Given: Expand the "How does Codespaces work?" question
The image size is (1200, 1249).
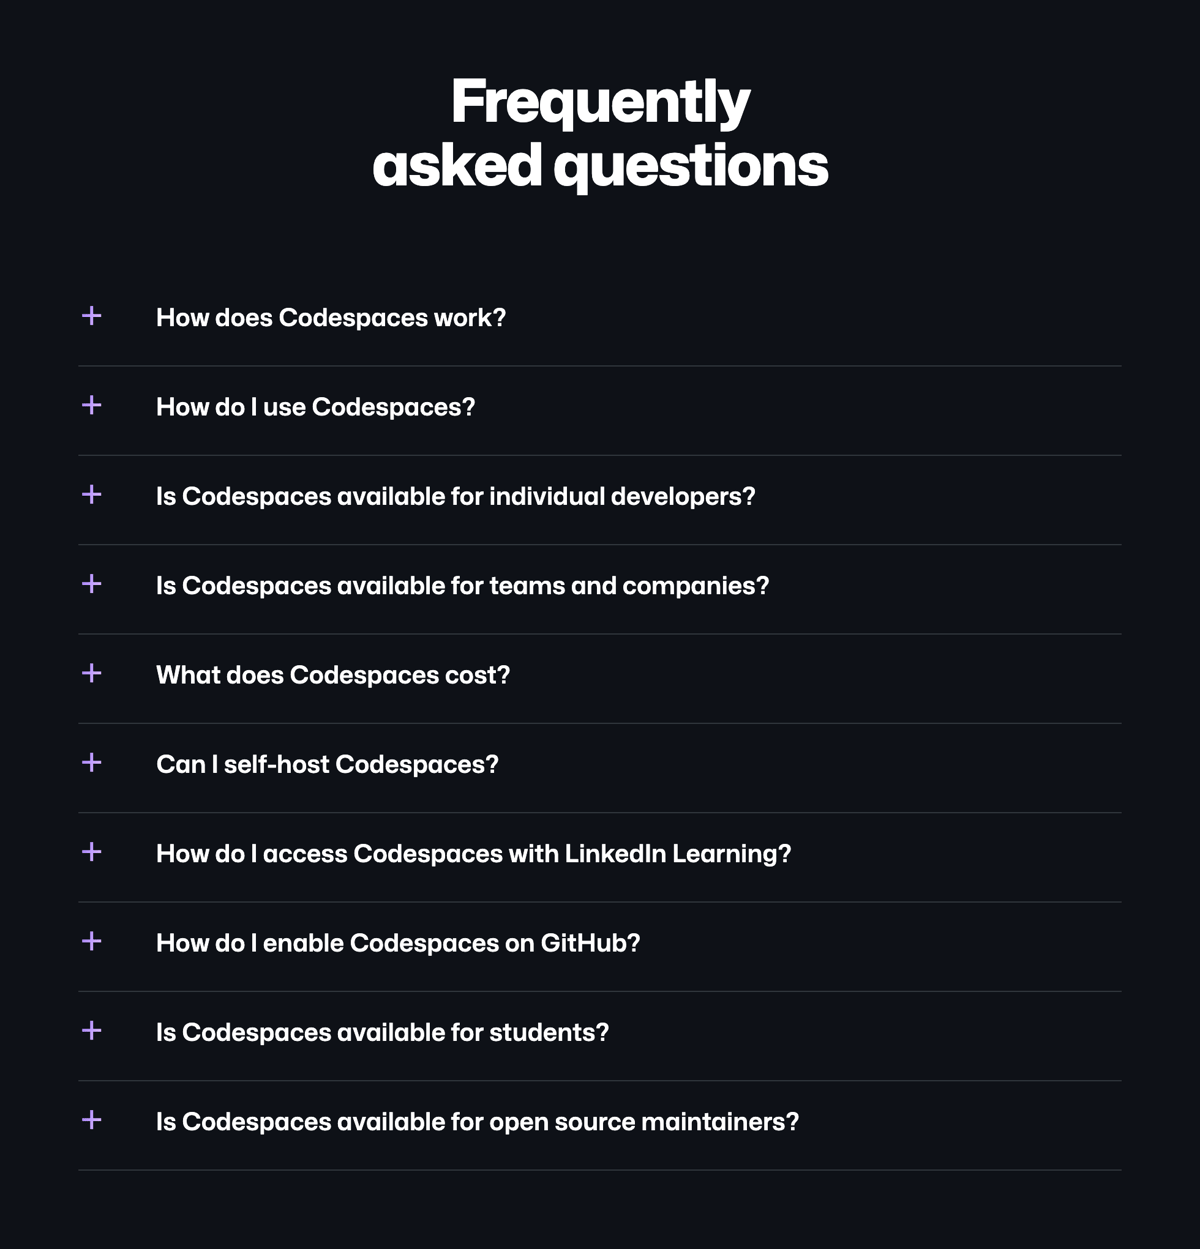Looking at the screenshot, I should click(x=91, y=317).
